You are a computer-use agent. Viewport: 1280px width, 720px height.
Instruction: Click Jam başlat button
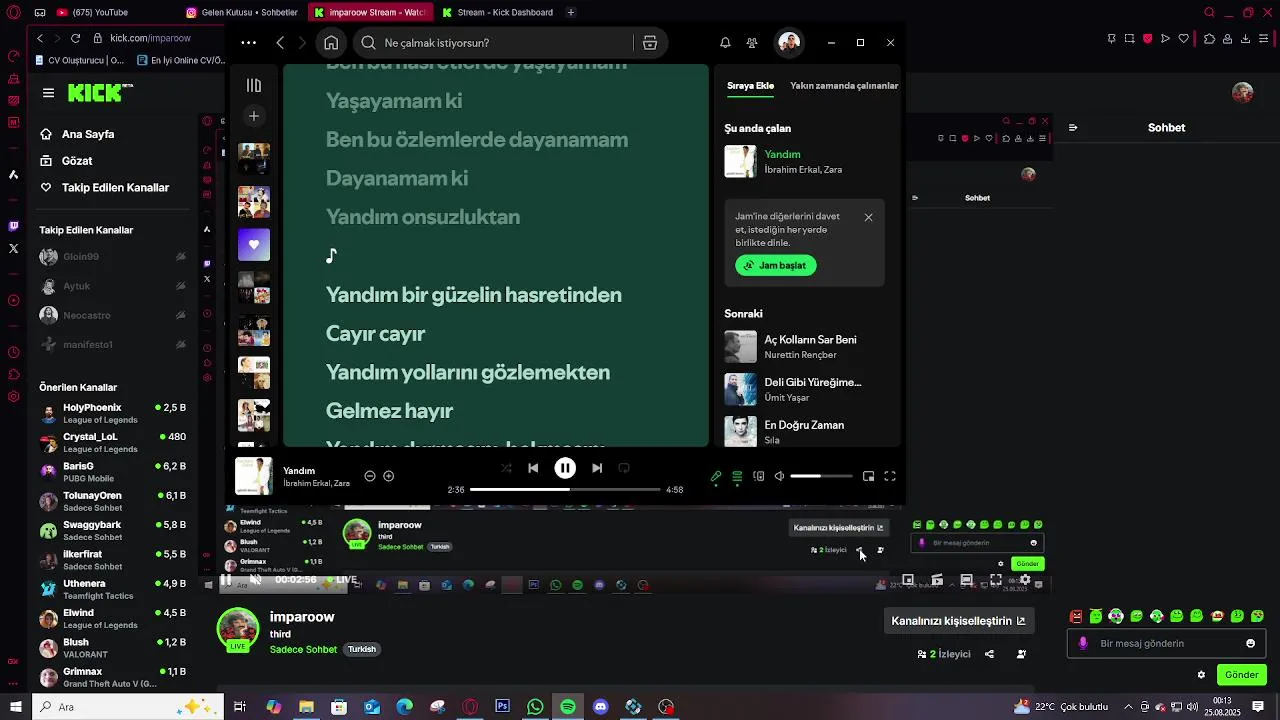tap(776, 266)
